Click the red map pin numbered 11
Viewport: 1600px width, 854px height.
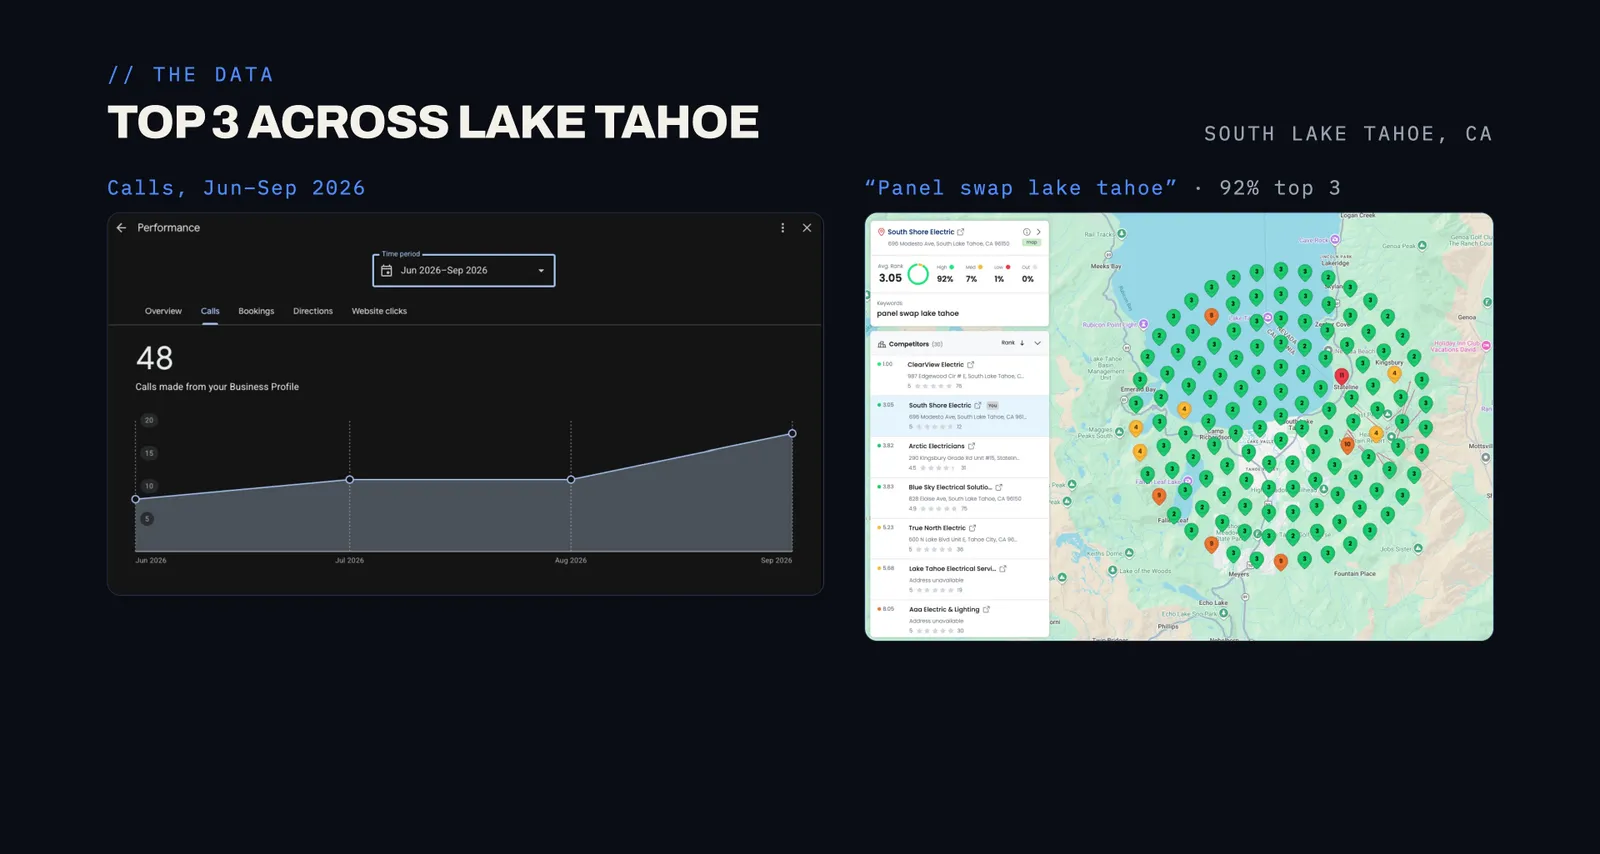pos(1342,377)
